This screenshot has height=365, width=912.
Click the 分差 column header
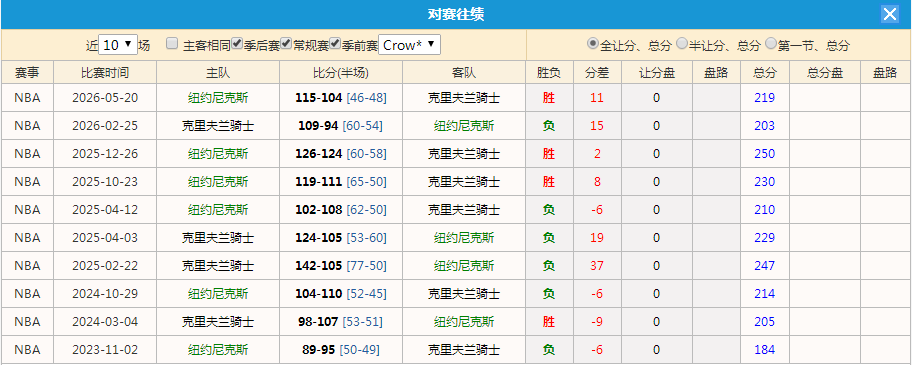click(597, 73)
